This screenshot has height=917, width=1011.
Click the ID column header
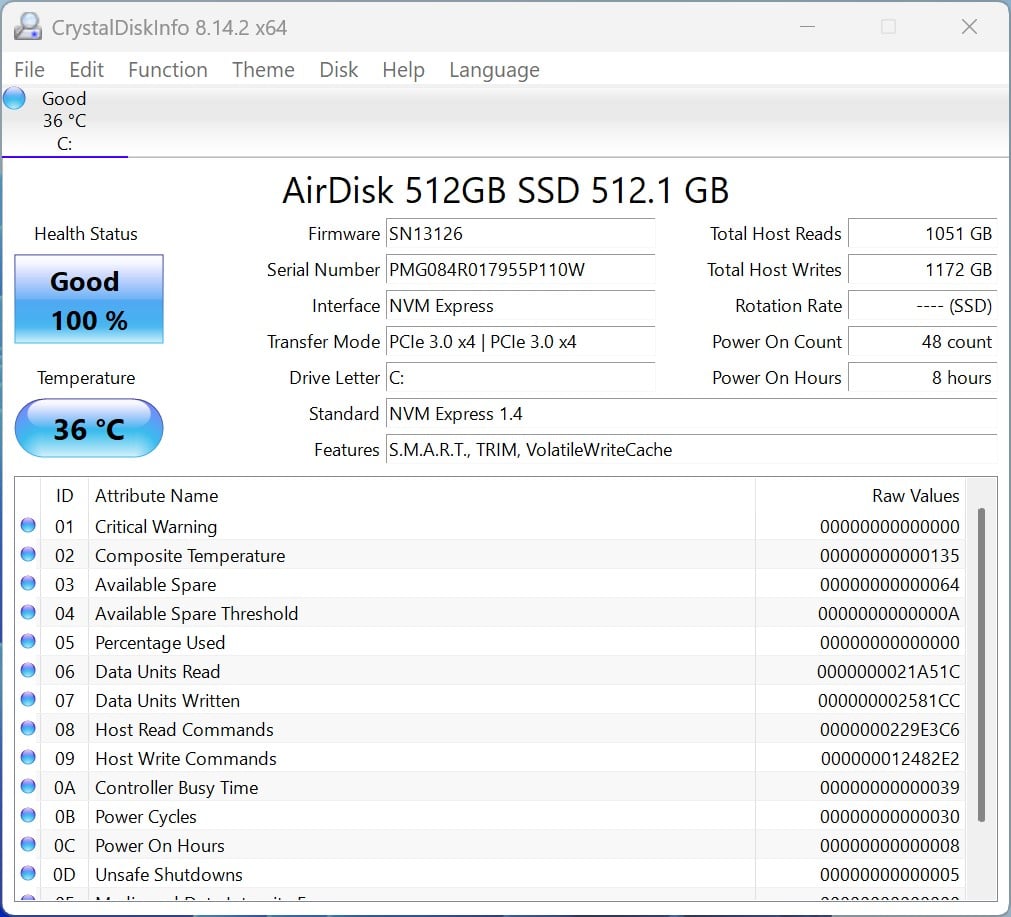pos(64,495)
